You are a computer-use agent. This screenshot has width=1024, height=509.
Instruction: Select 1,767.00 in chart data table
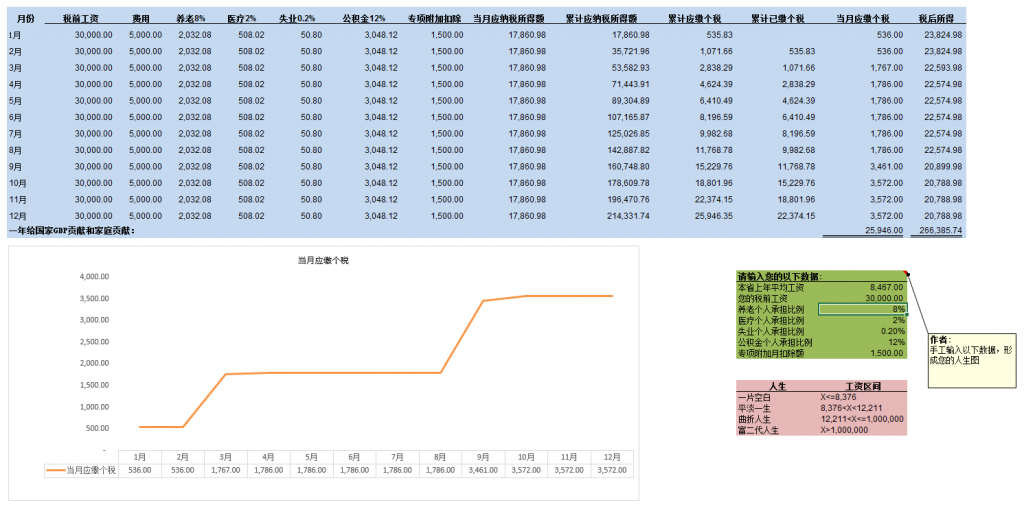tap(225, 470)
